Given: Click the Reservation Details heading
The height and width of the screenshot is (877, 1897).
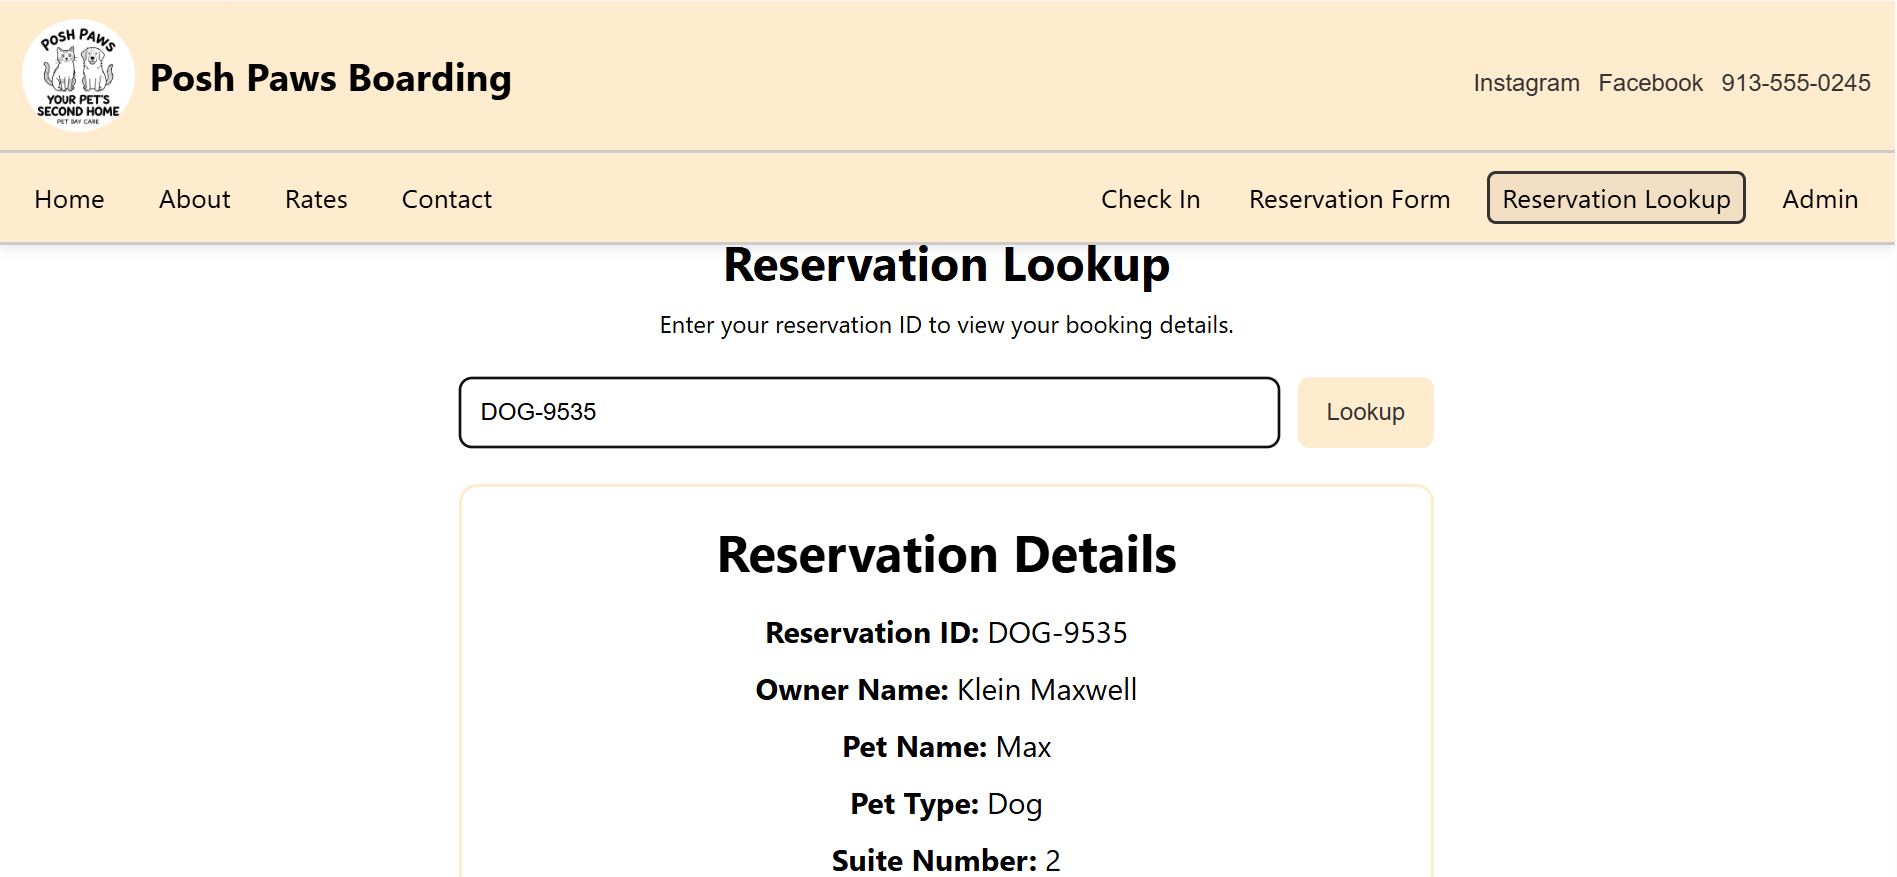Looking at the screenshot, I should pos(946,555).
